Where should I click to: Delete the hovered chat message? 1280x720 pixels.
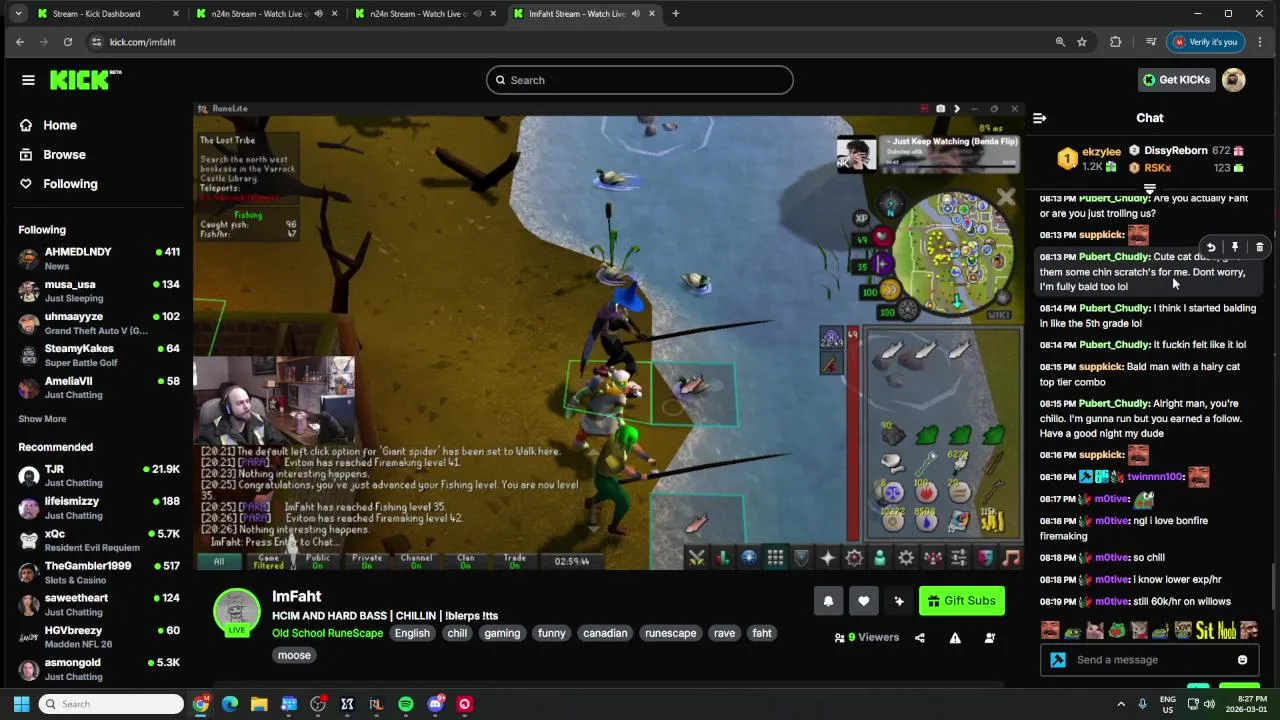tap(1259, 247)
